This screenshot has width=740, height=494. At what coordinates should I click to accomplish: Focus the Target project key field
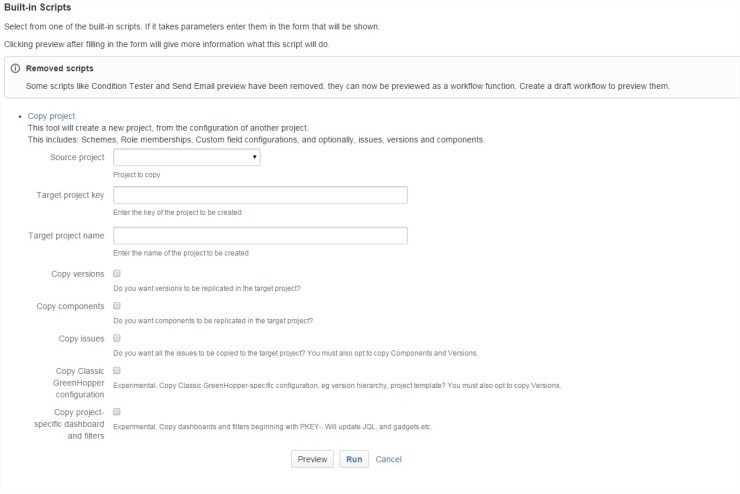tap(260, 195)
